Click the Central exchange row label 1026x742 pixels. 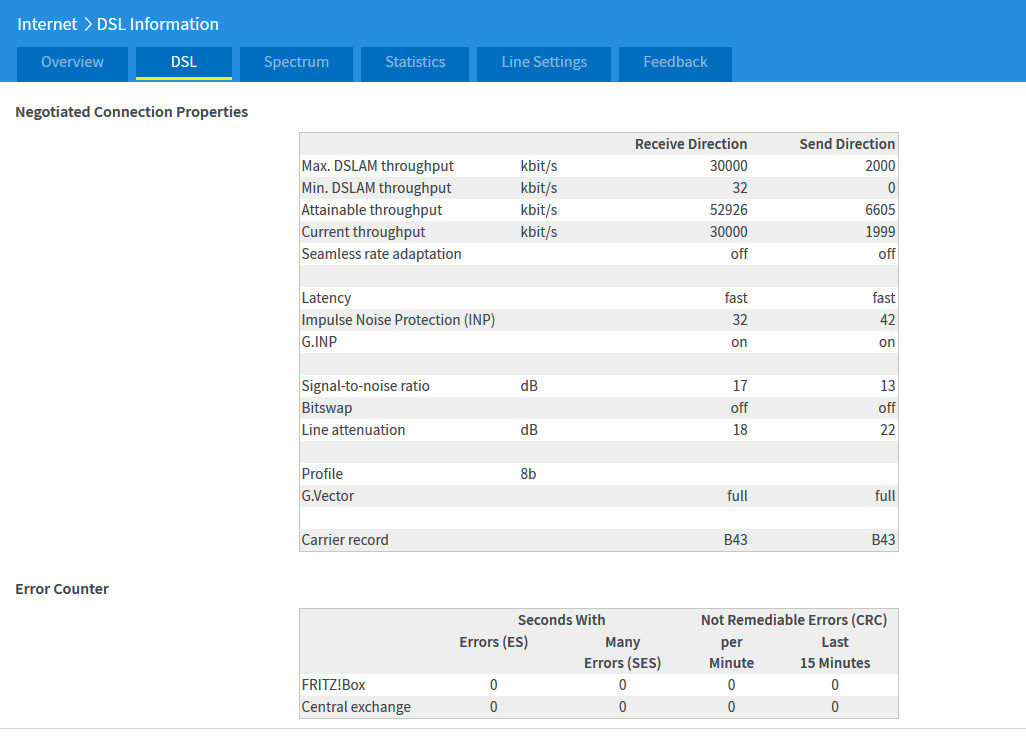pos(356,707)
